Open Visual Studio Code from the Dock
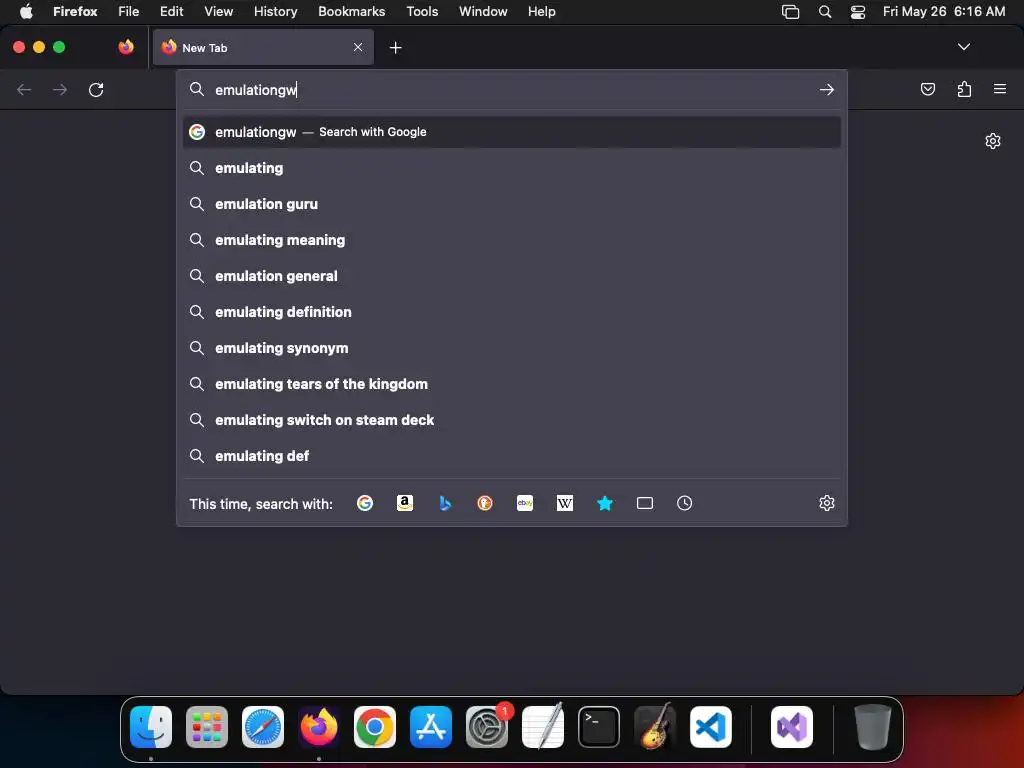This screenshot has height=768, width=1024. tap(711, 727)
